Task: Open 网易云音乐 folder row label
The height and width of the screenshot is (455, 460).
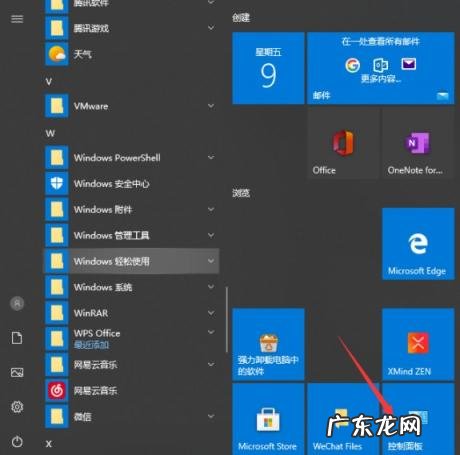Action: coord(95,365)
